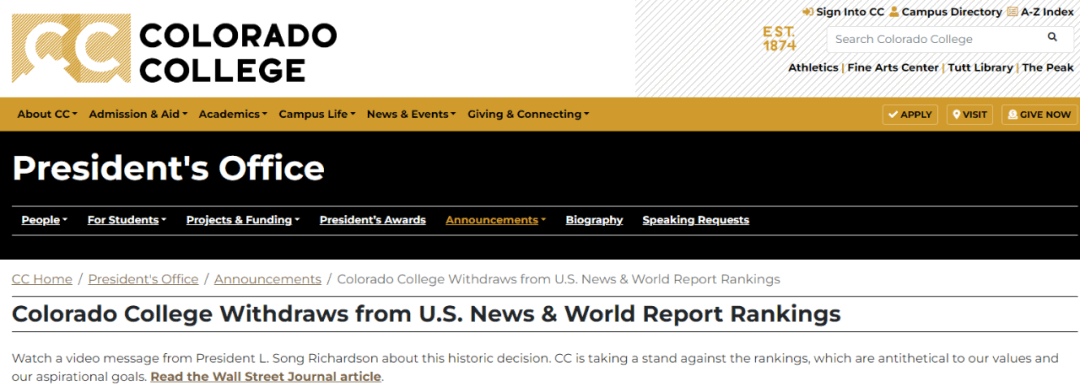Click the CC Home breadcrumb link

point(42,279)
